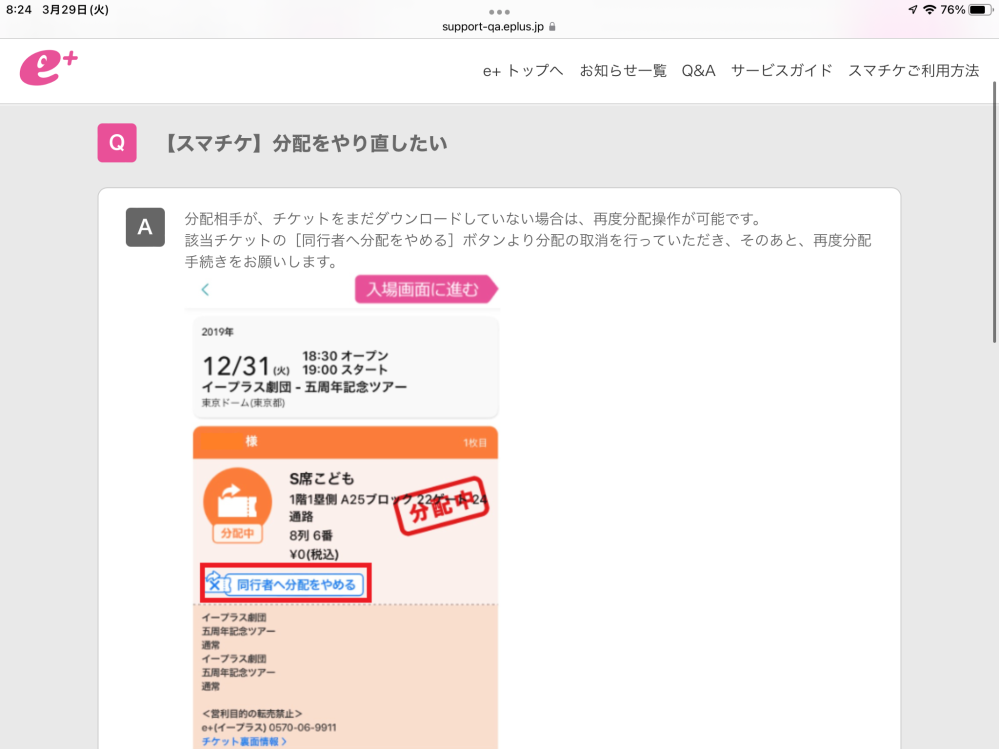The height and width of the screenshot is (749, 999).
Task: Click the pink e+ logo
Action: (48, 68)
